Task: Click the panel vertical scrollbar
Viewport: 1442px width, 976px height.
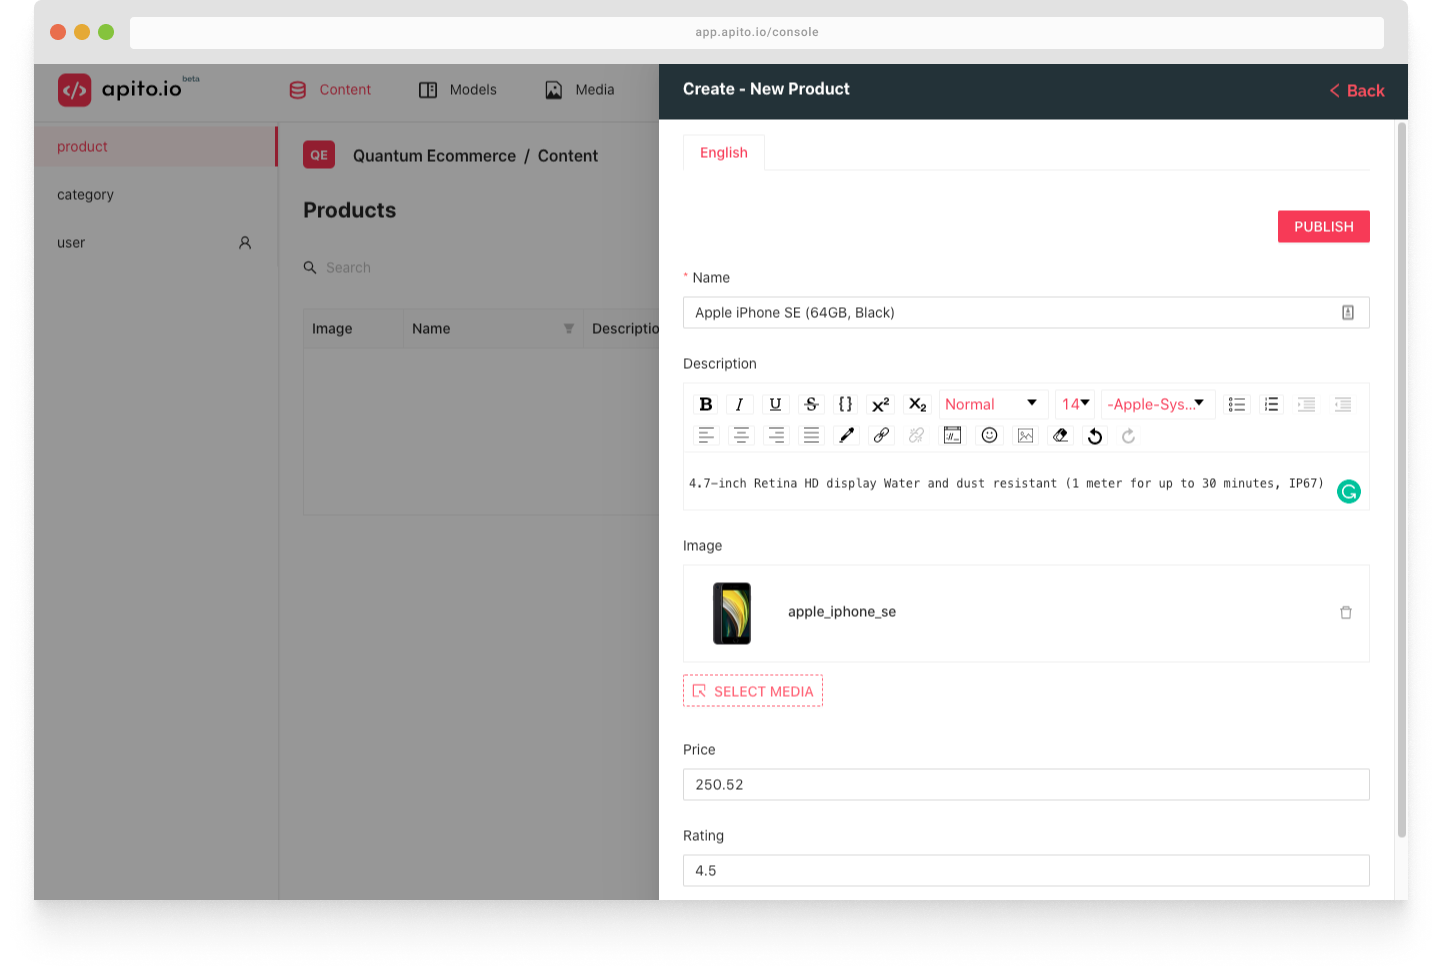Action: pos(1402,480)
